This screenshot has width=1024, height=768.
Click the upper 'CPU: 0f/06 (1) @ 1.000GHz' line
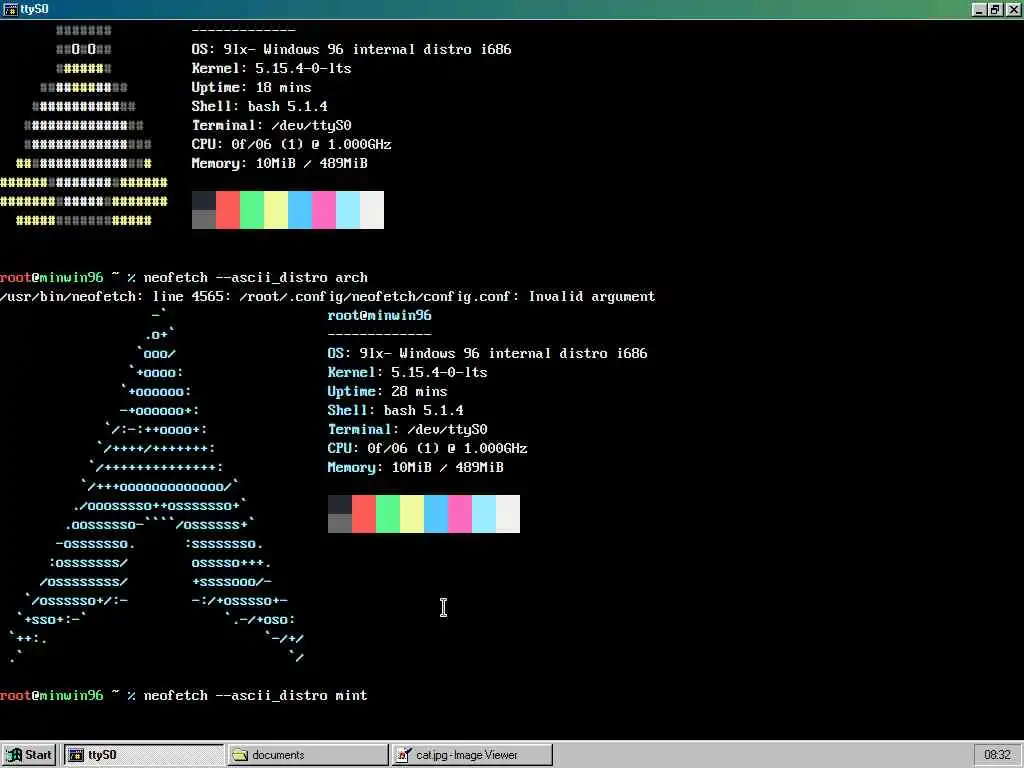coord(291,144)
